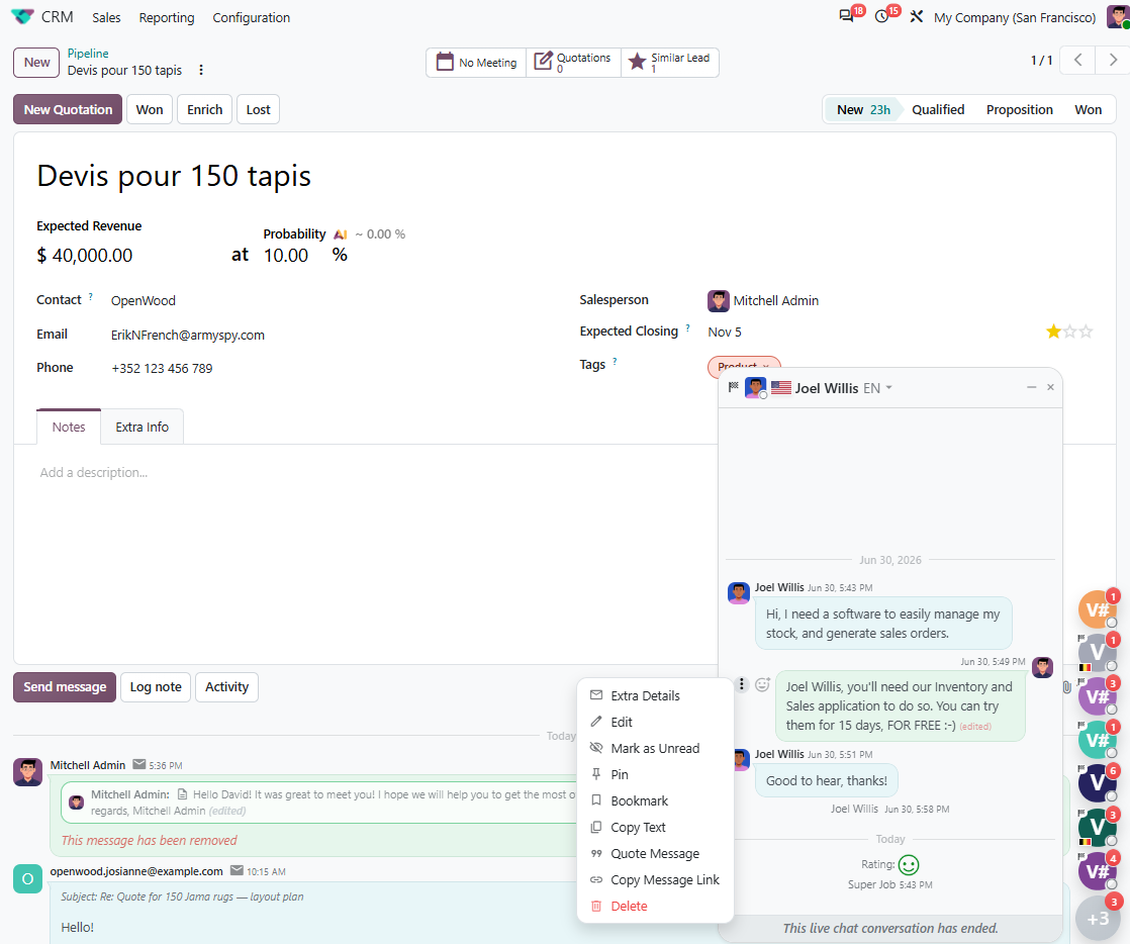Open the OpenWood contact field

point(143,300)
